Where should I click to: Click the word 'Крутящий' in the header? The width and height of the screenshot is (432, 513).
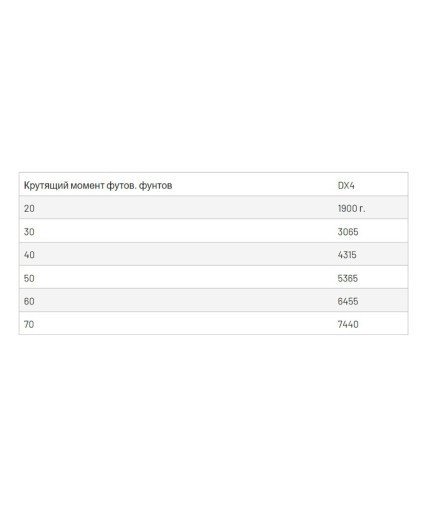click(x=46, y=186)
